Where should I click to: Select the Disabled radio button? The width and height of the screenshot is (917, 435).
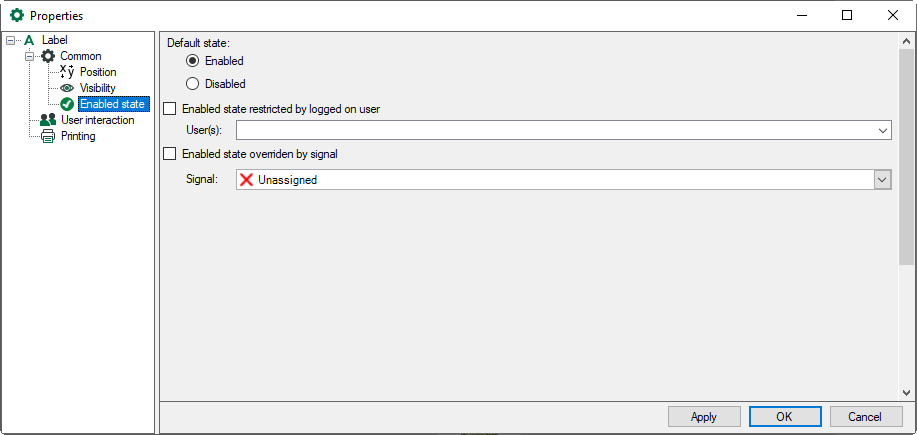192,84
